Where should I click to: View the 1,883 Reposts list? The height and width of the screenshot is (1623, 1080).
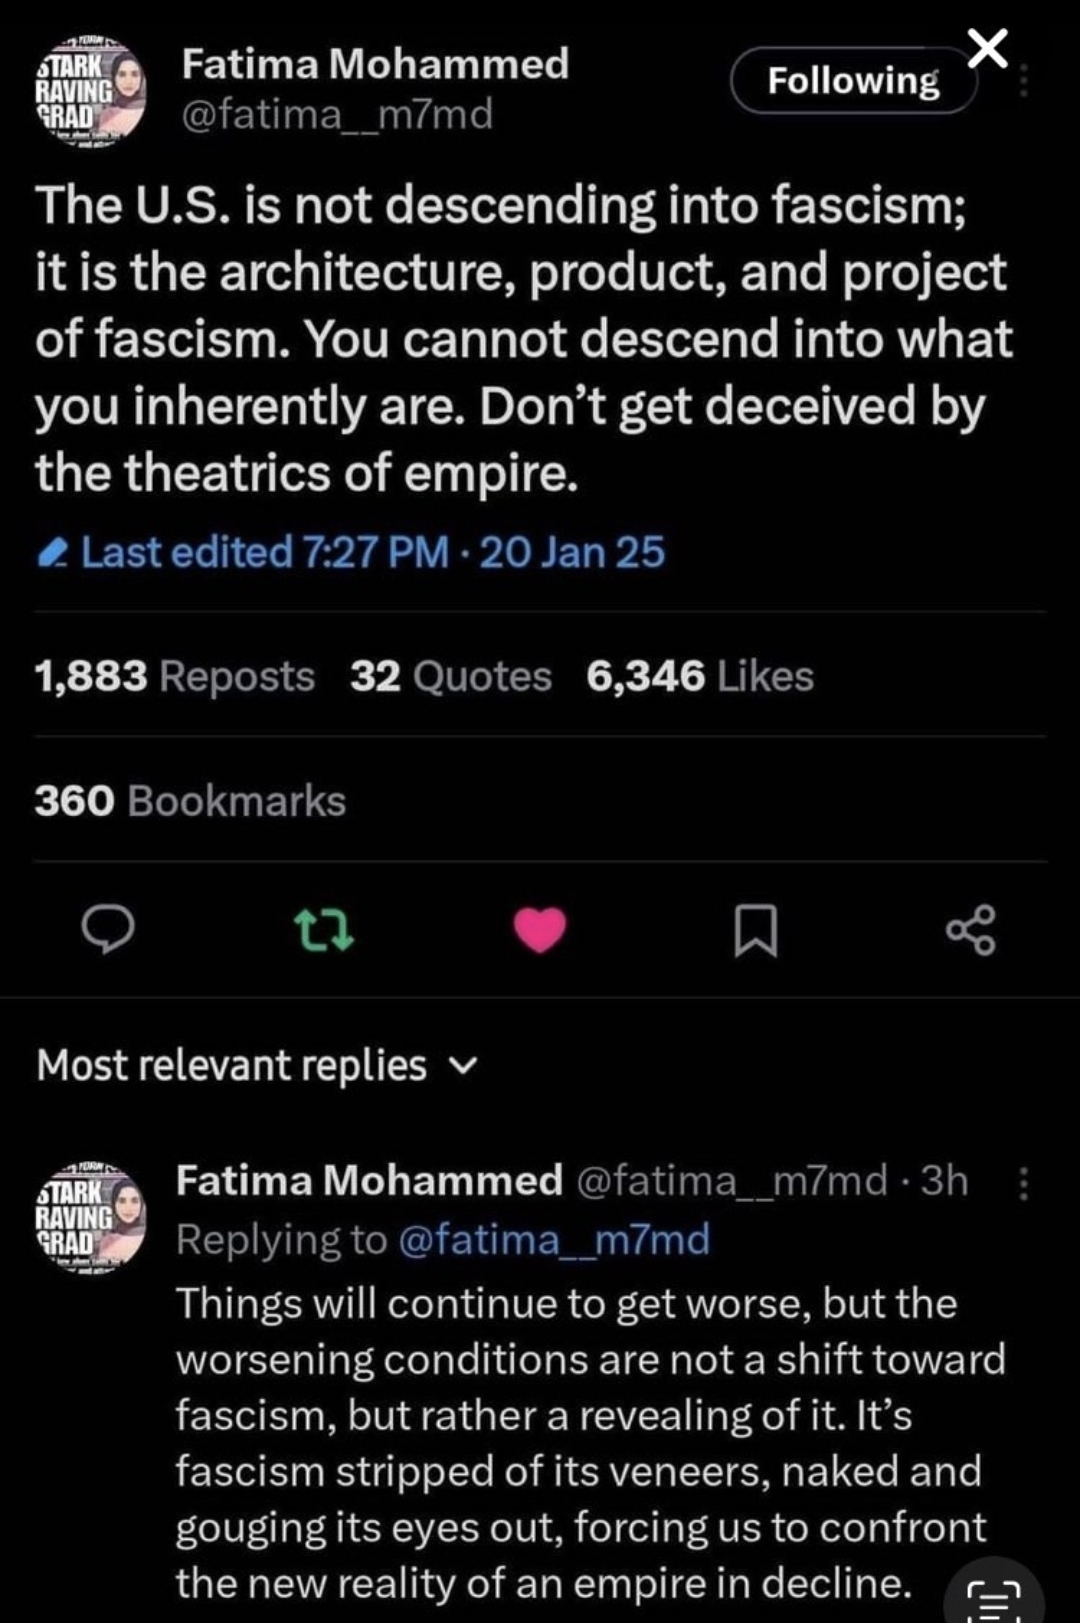point(175,677)
